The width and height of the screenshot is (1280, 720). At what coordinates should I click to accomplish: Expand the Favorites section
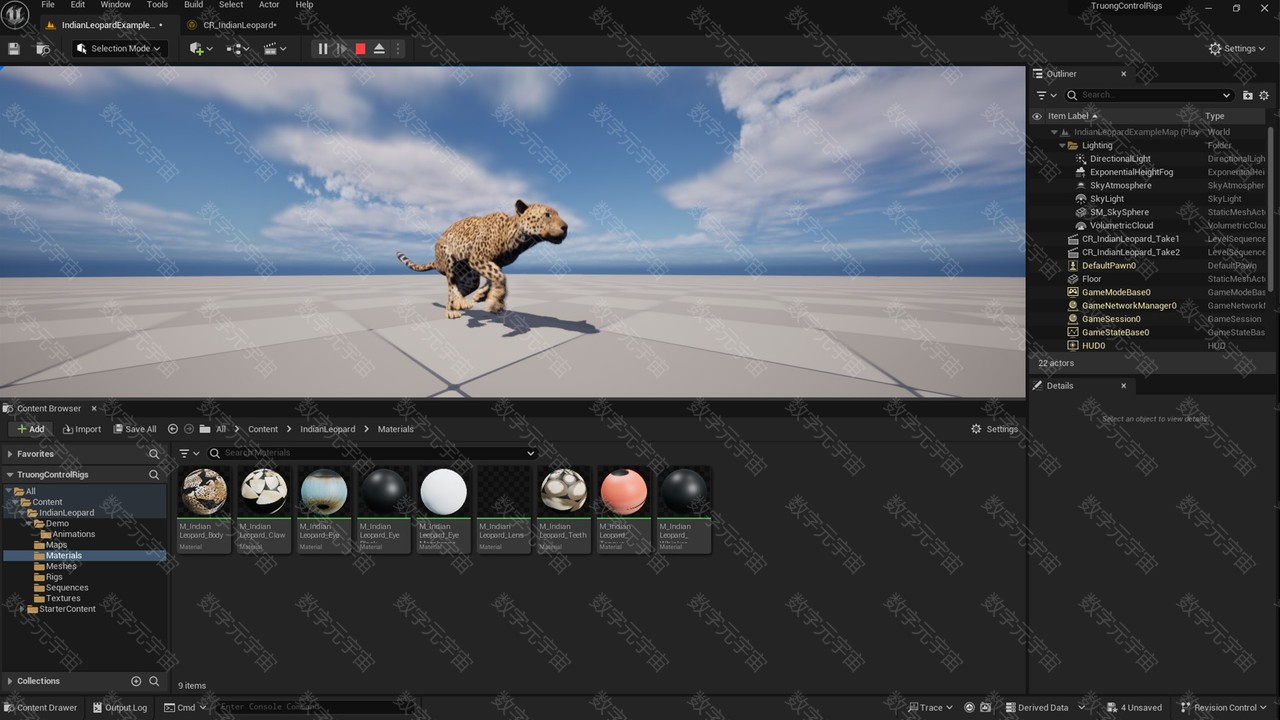[x=10, y=454]
